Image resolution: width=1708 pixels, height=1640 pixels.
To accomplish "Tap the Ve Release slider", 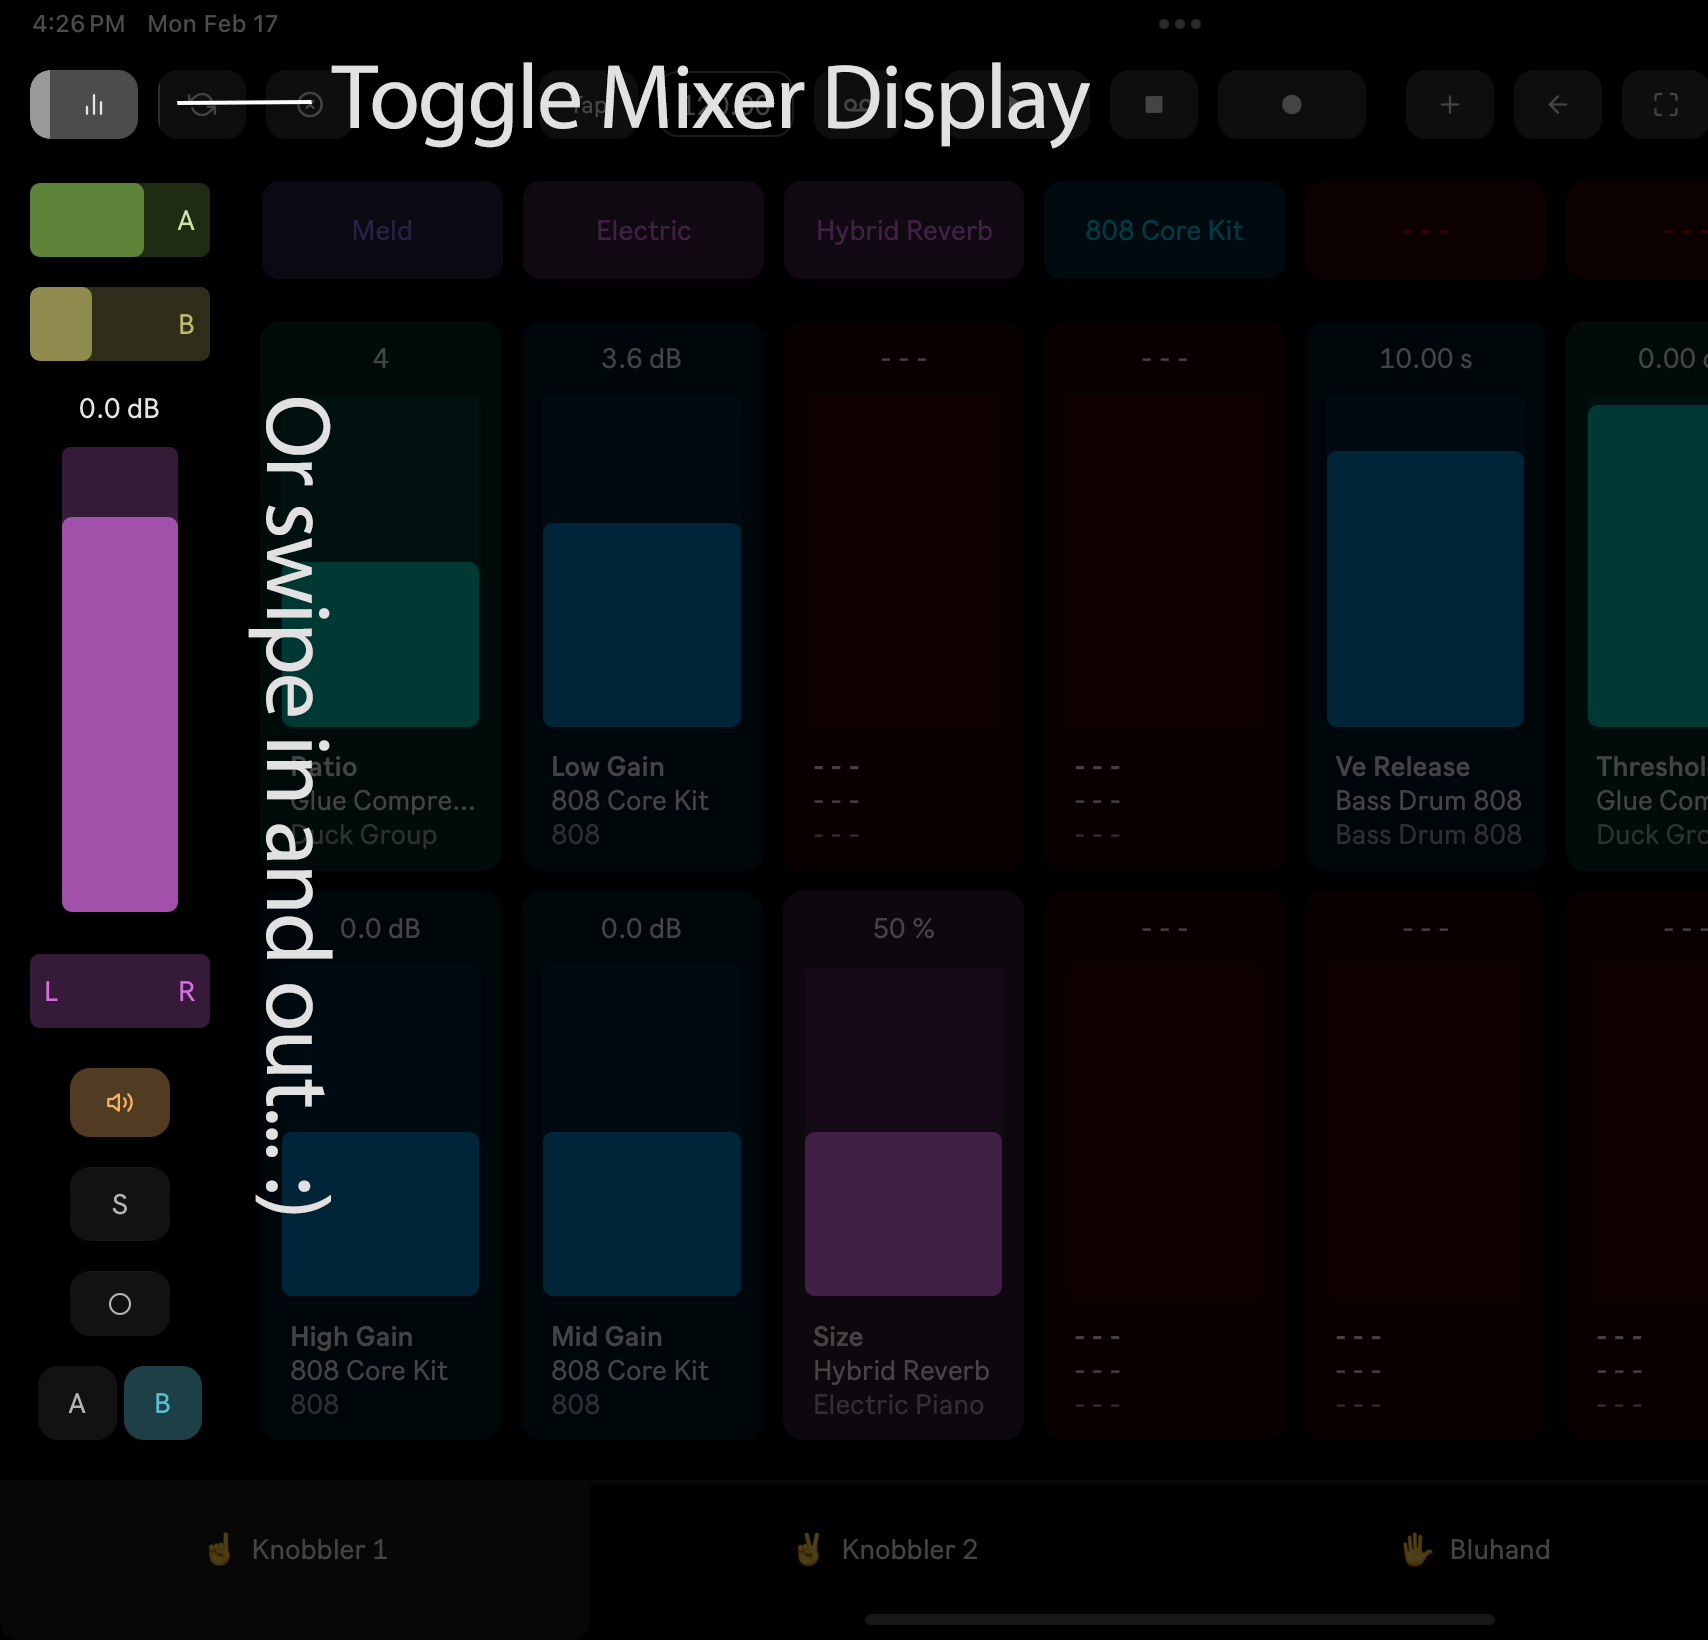I will click(x=1425, y=562).
